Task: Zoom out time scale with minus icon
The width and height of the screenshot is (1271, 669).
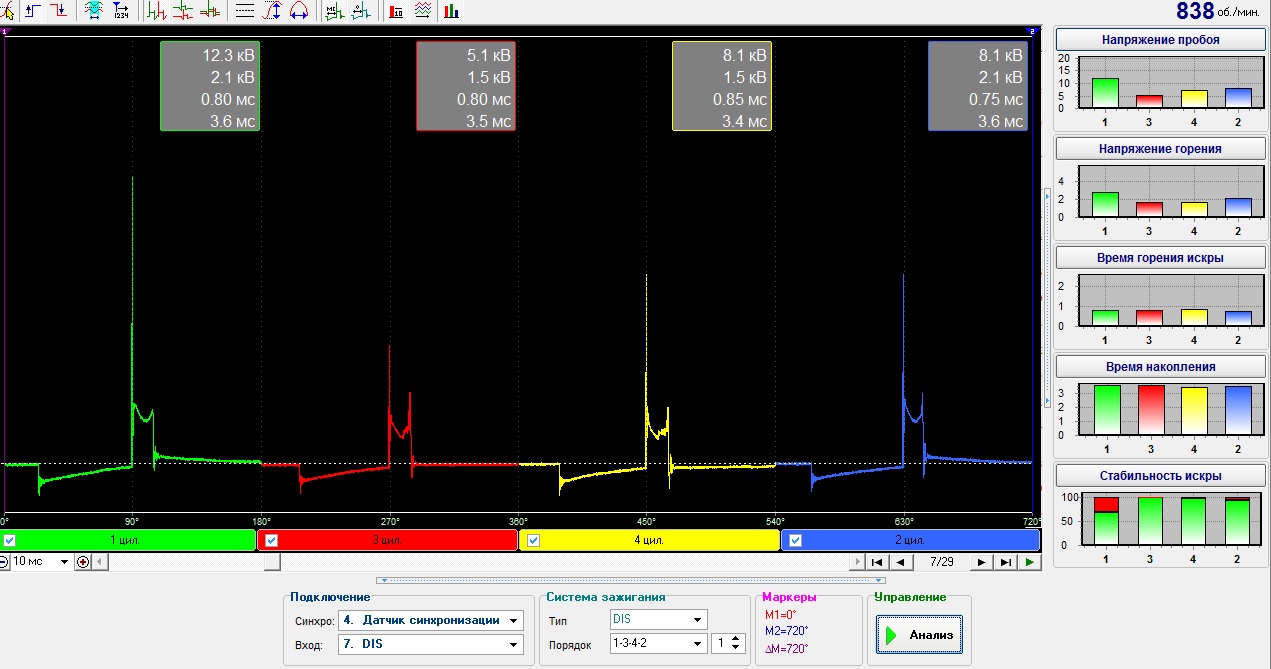Action: click(x=6, y=562)
